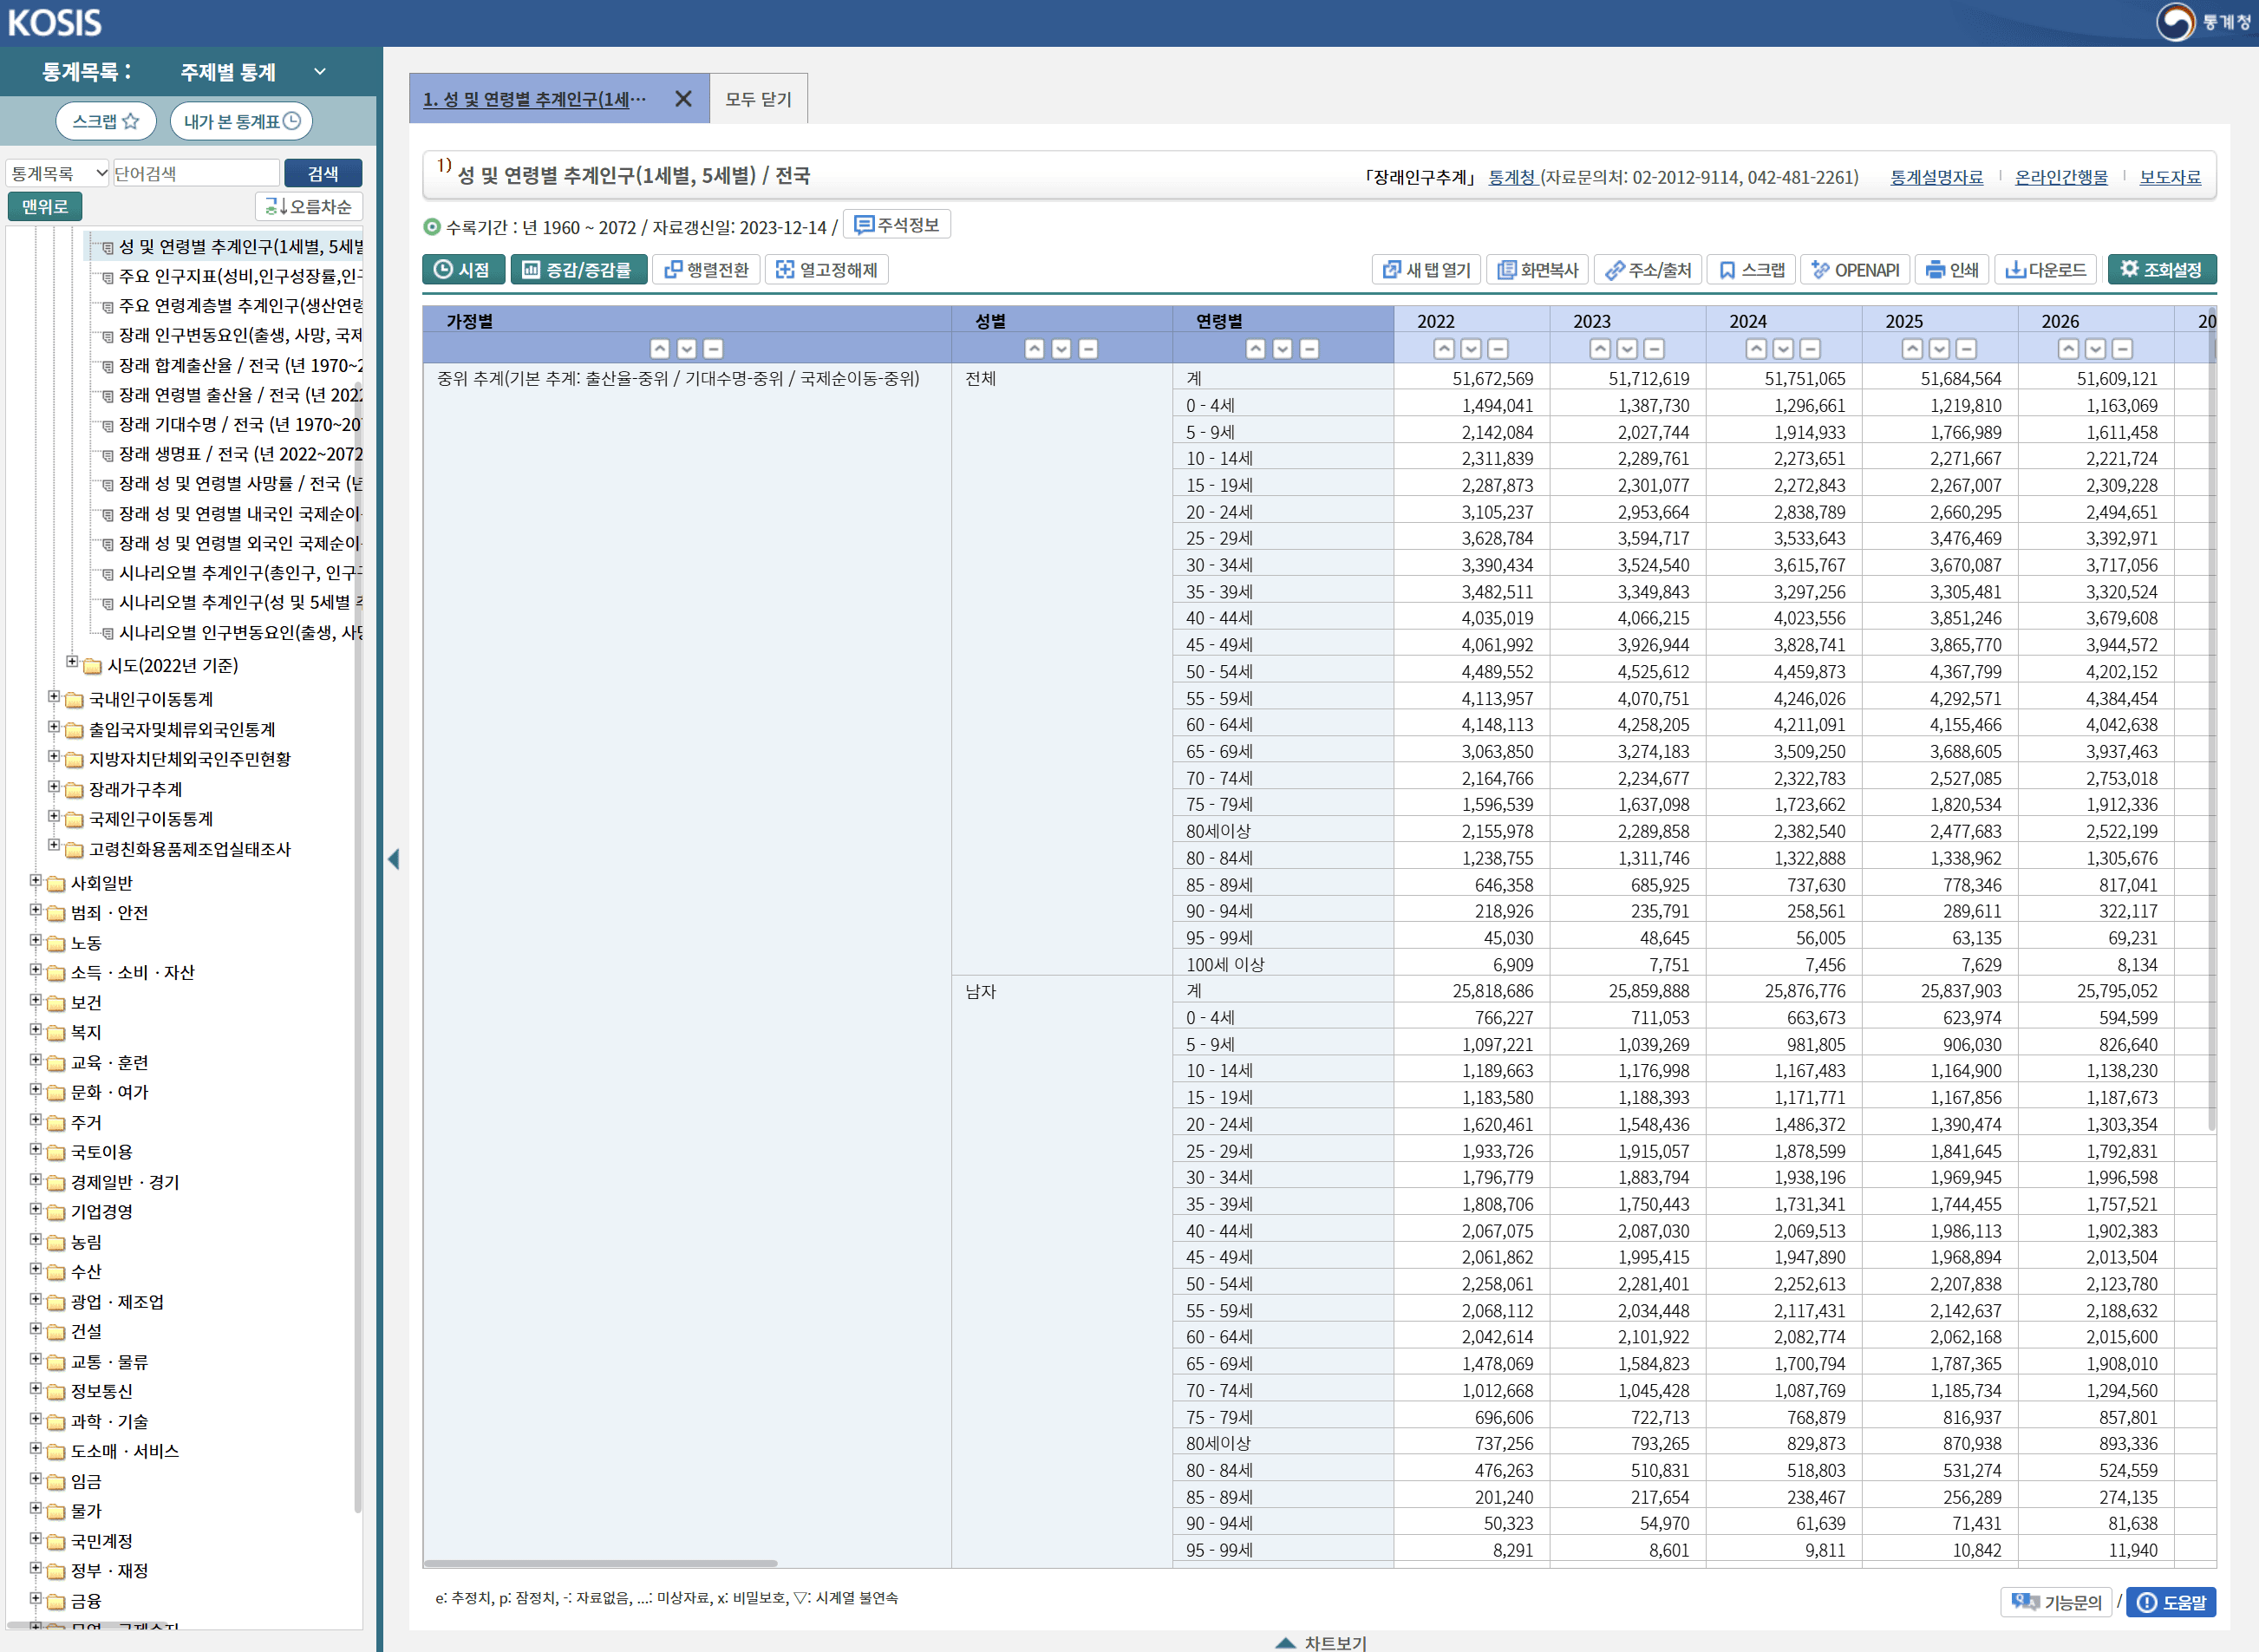Viewport: 2259px width, 1652px height.
Task: Open the 통계목록 search type dropdown
Action: tap(58, 174)
